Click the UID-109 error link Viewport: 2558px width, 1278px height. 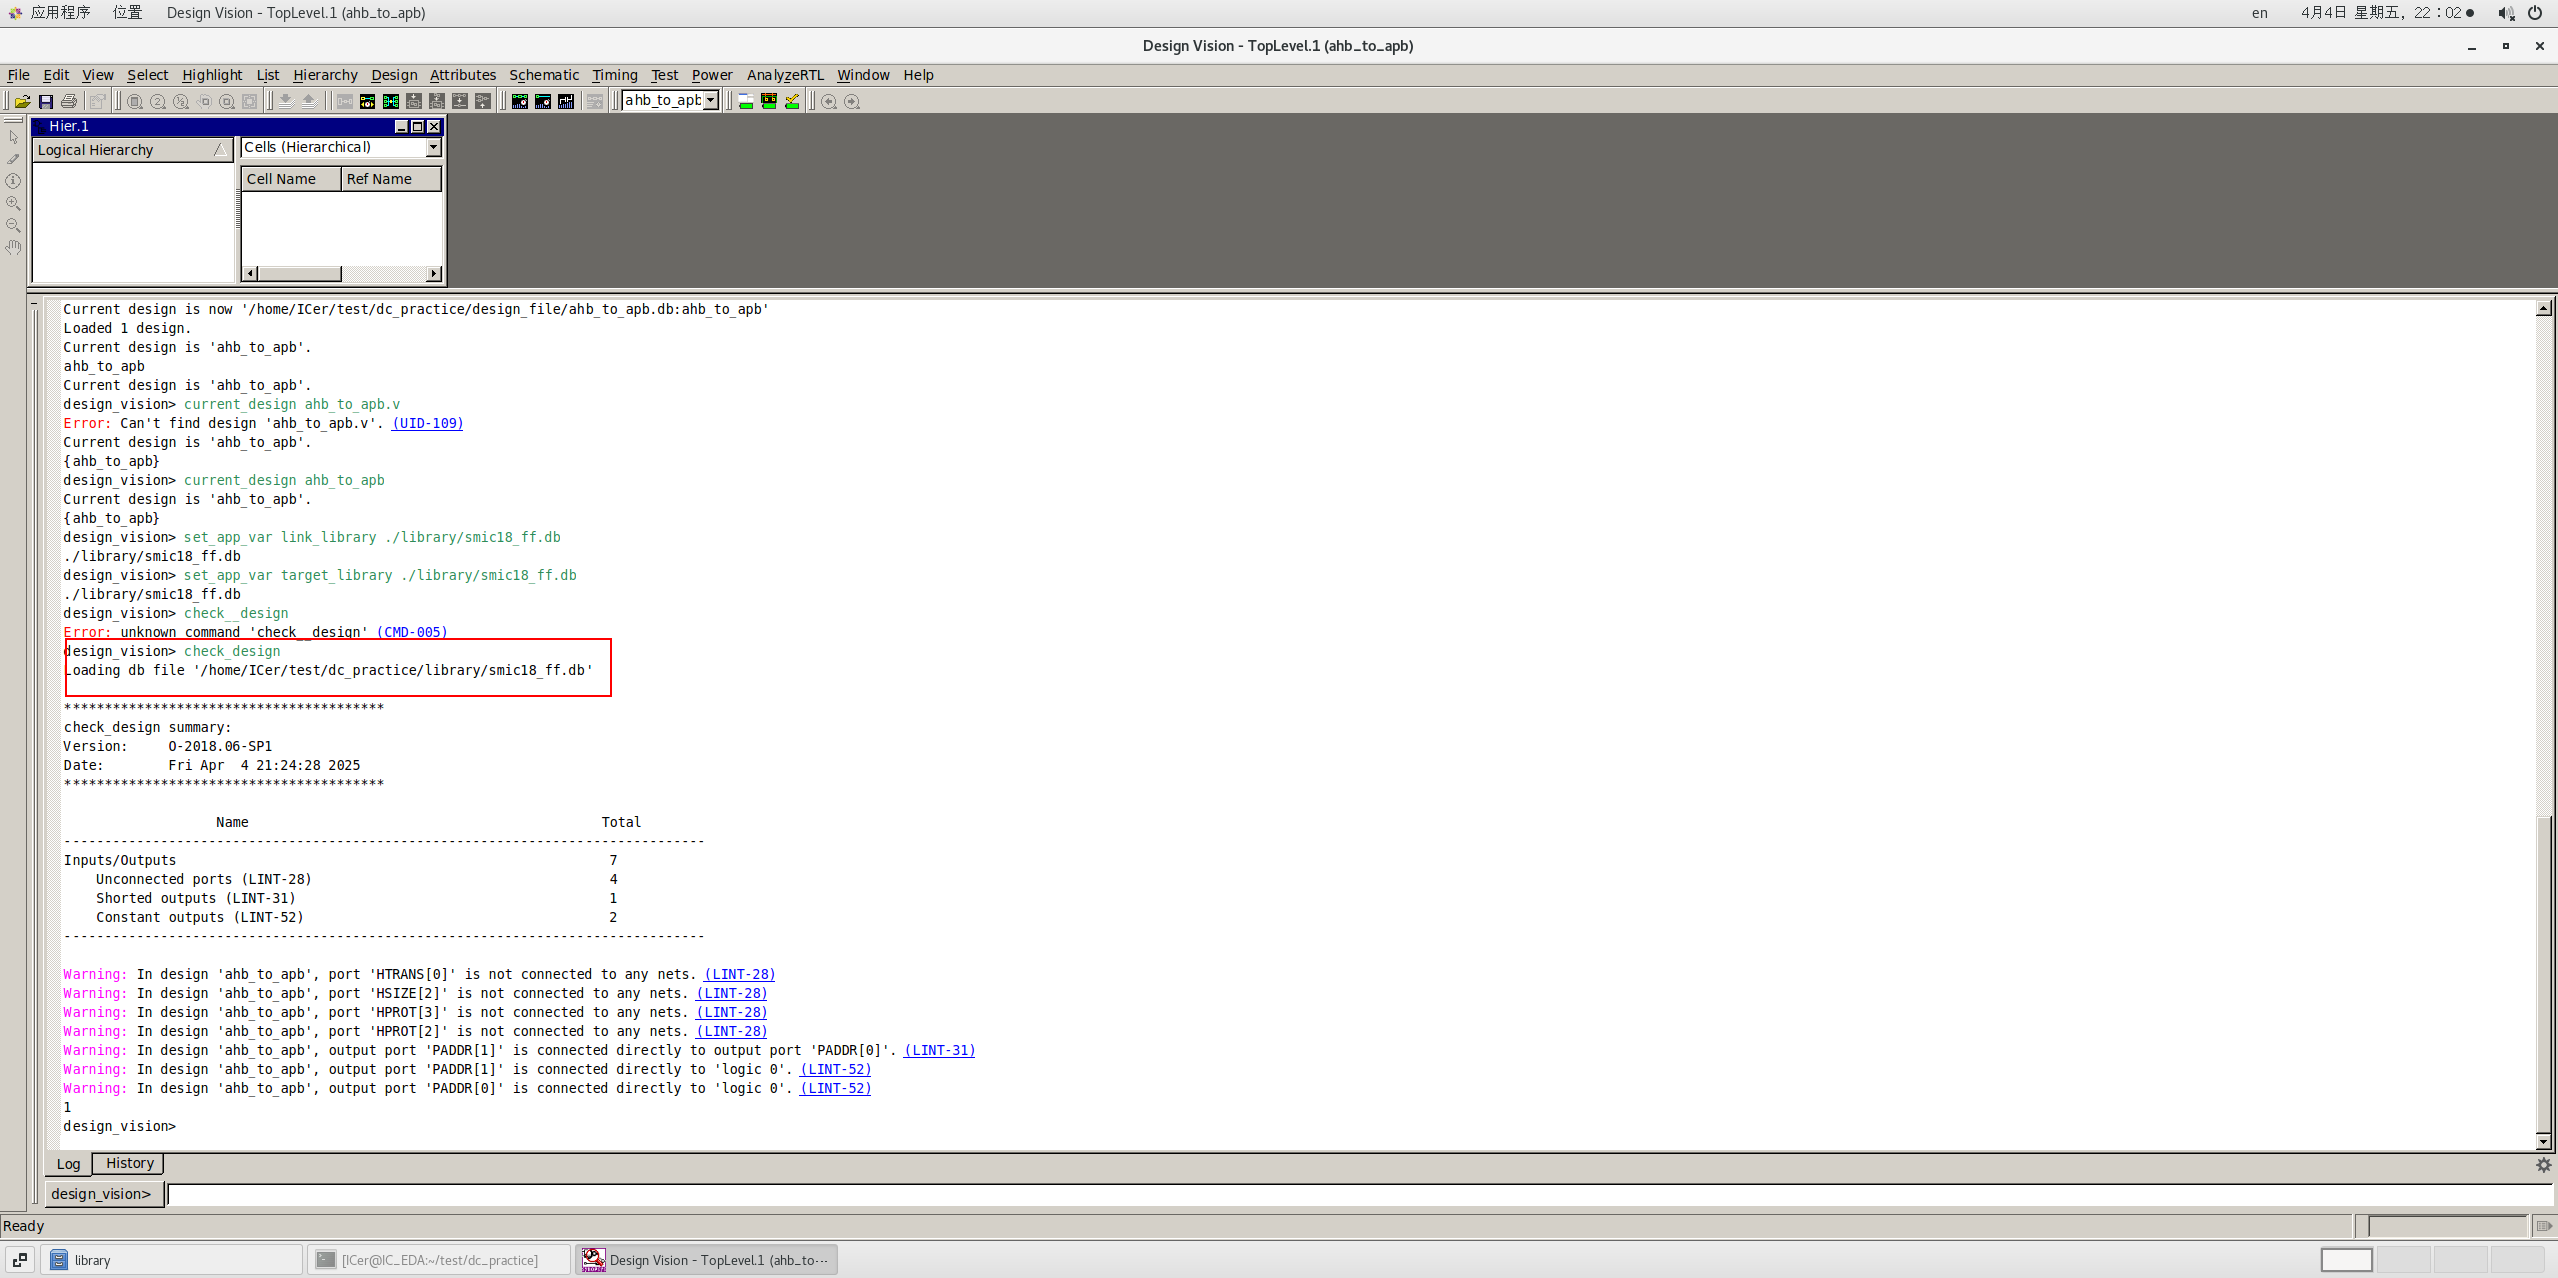point(427,423)
